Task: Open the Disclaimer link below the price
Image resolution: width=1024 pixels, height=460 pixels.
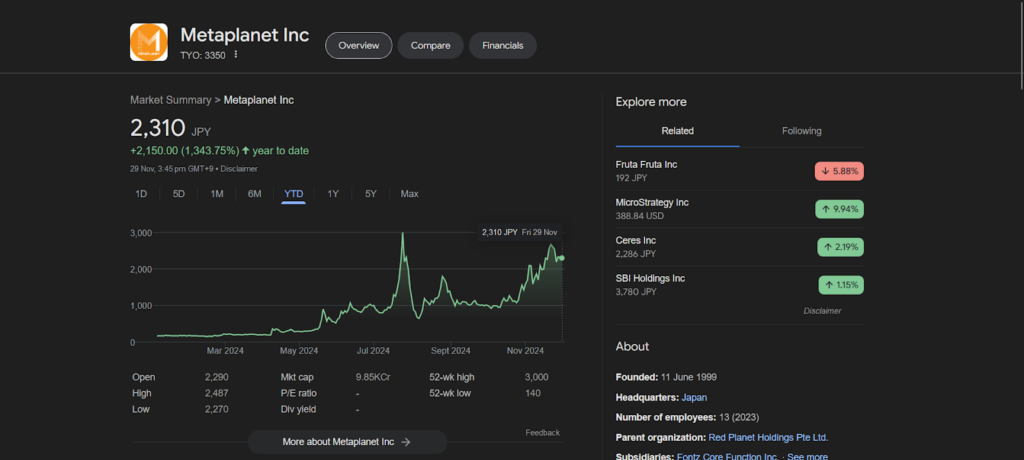Action: coord(239,169)
